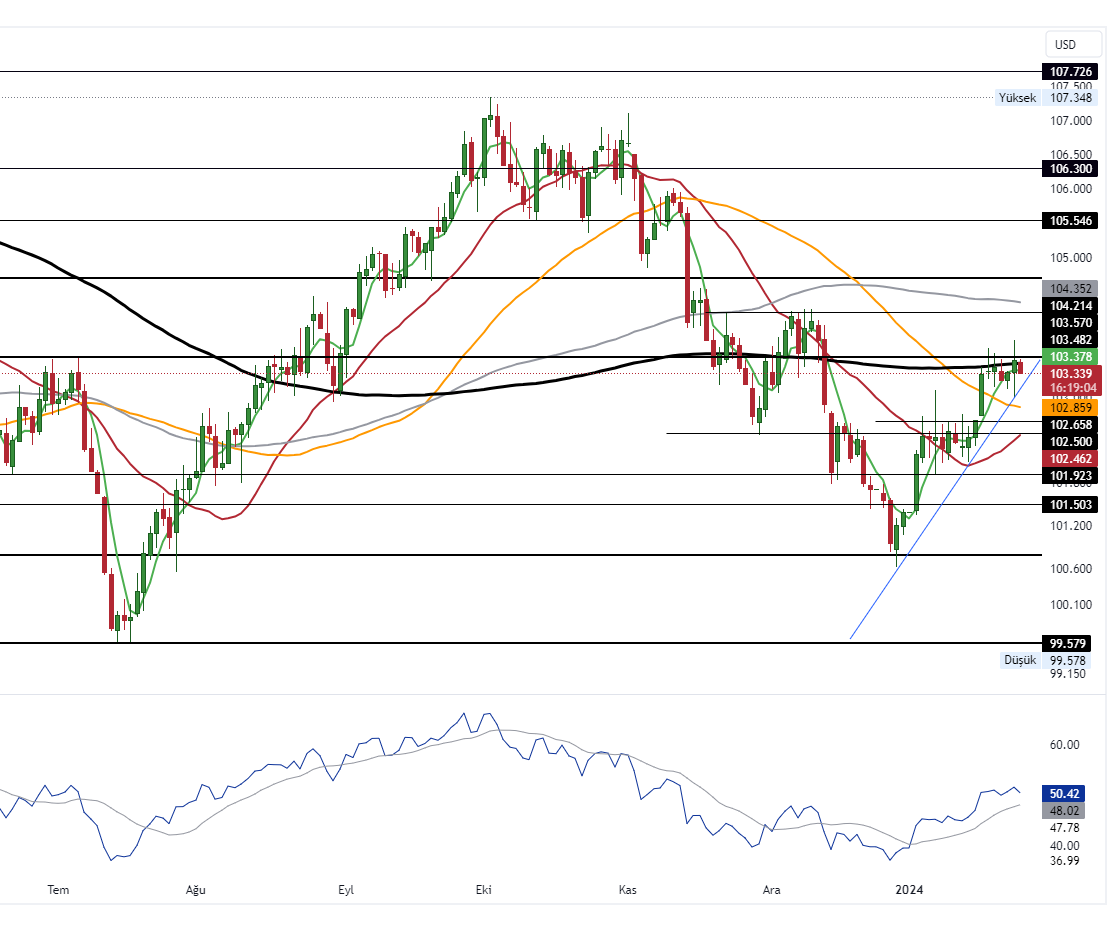Click the 106.300 price level label

[1068, 169]
